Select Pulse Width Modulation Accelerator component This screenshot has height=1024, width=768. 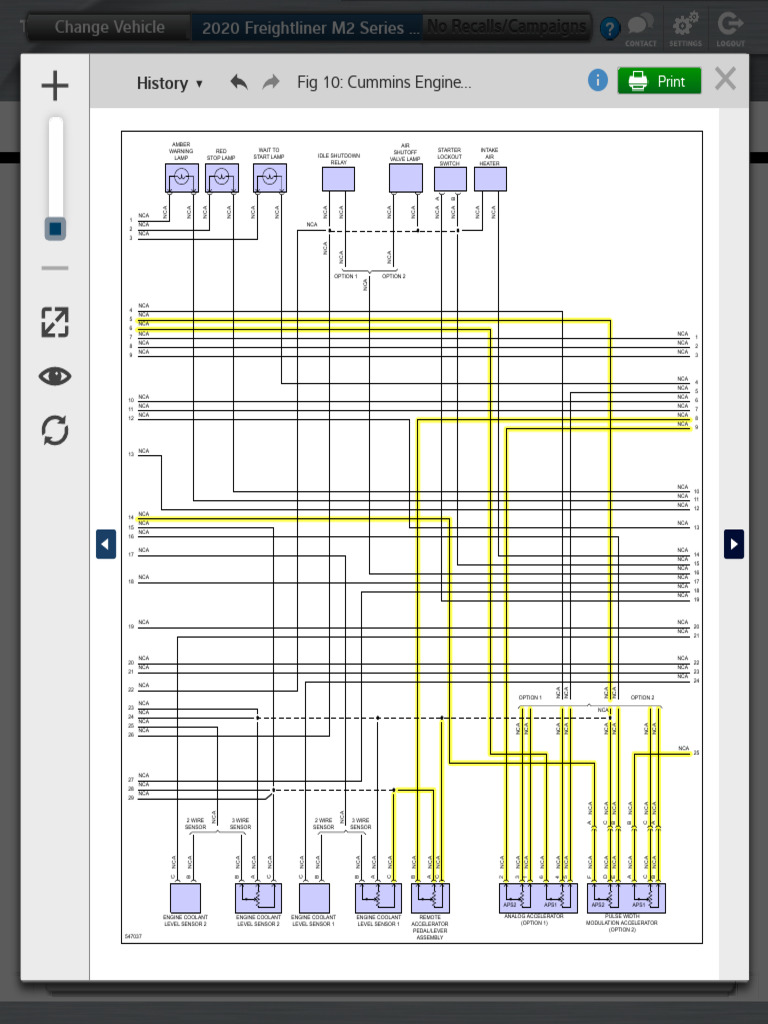click(x=626, y=898)
